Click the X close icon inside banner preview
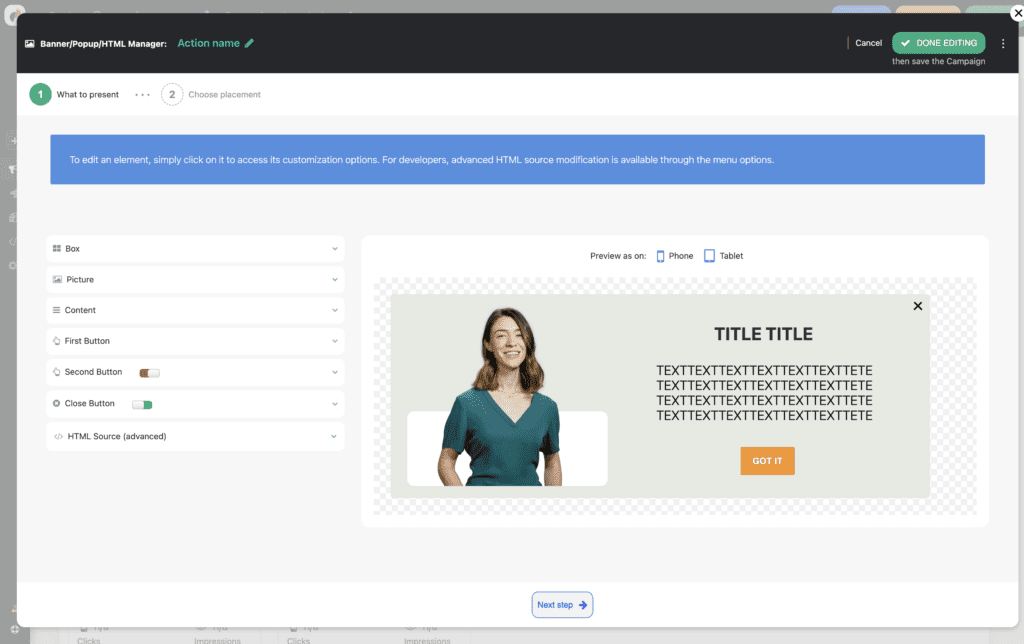Image resolution: width=1024 pixels, height=644 pixels. point(918,306)
